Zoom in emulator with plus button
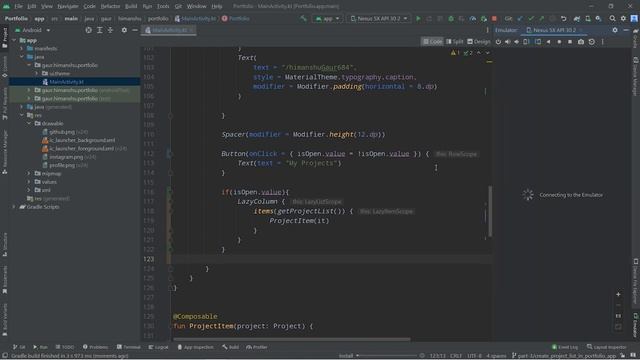 [x=618, y=294]
